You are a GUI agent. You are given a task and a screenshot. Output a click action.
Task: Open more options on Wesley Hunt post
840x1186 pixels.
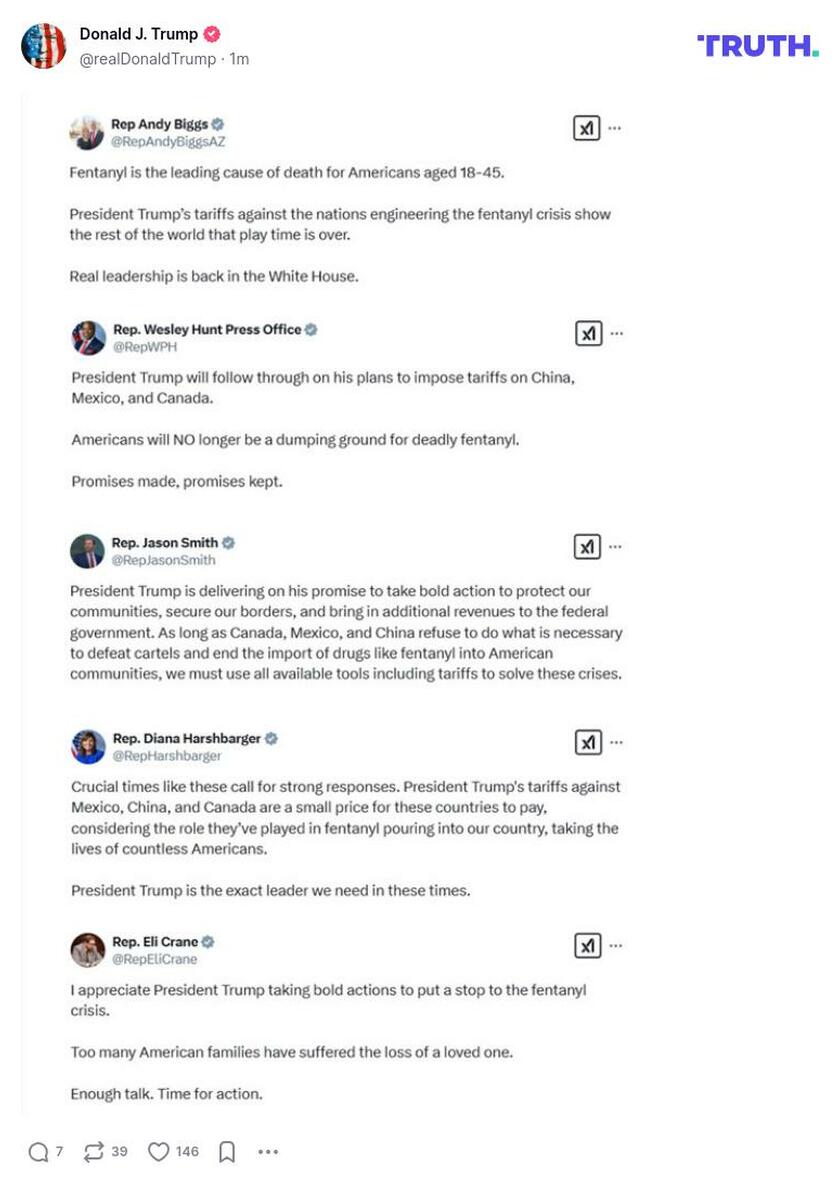[x=617, y=333]
